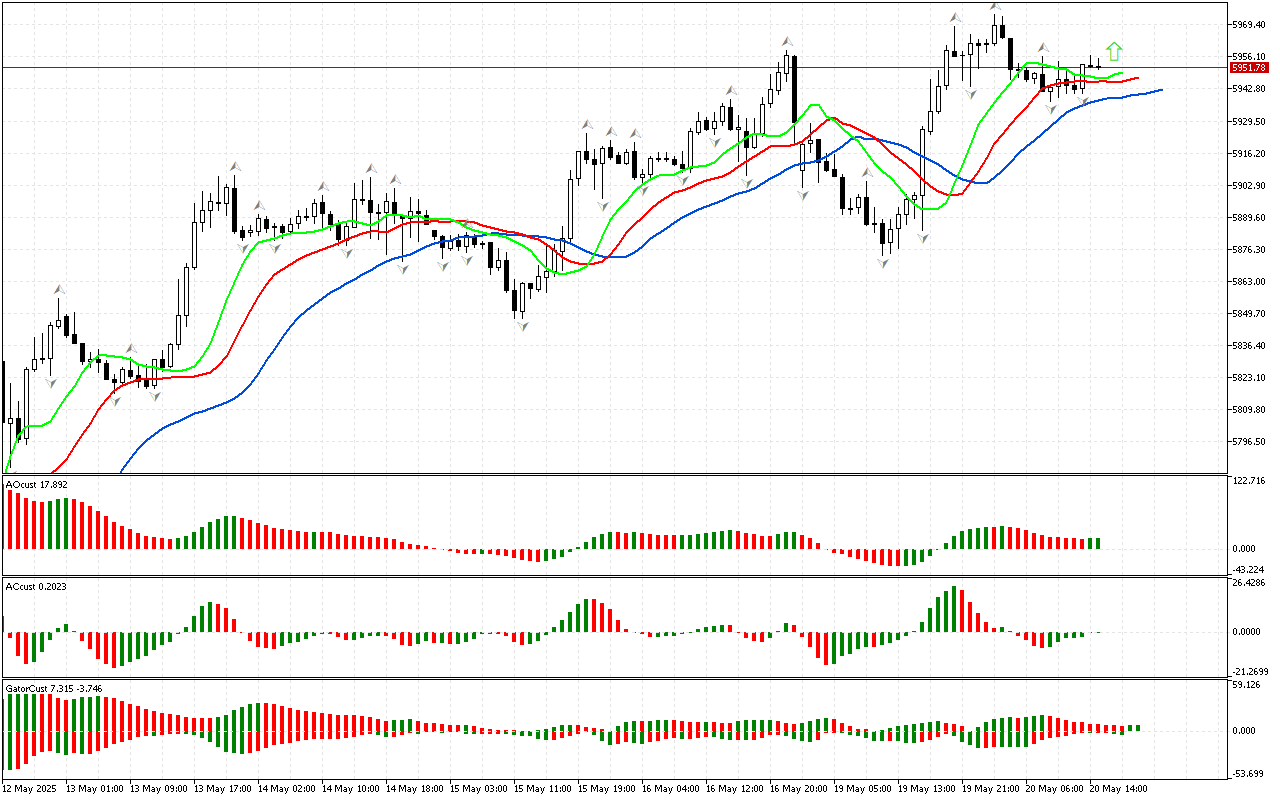Click the ACcust 0.2023 indicator label
This screenshot has width=1280, height=800.
pos(36,586)
